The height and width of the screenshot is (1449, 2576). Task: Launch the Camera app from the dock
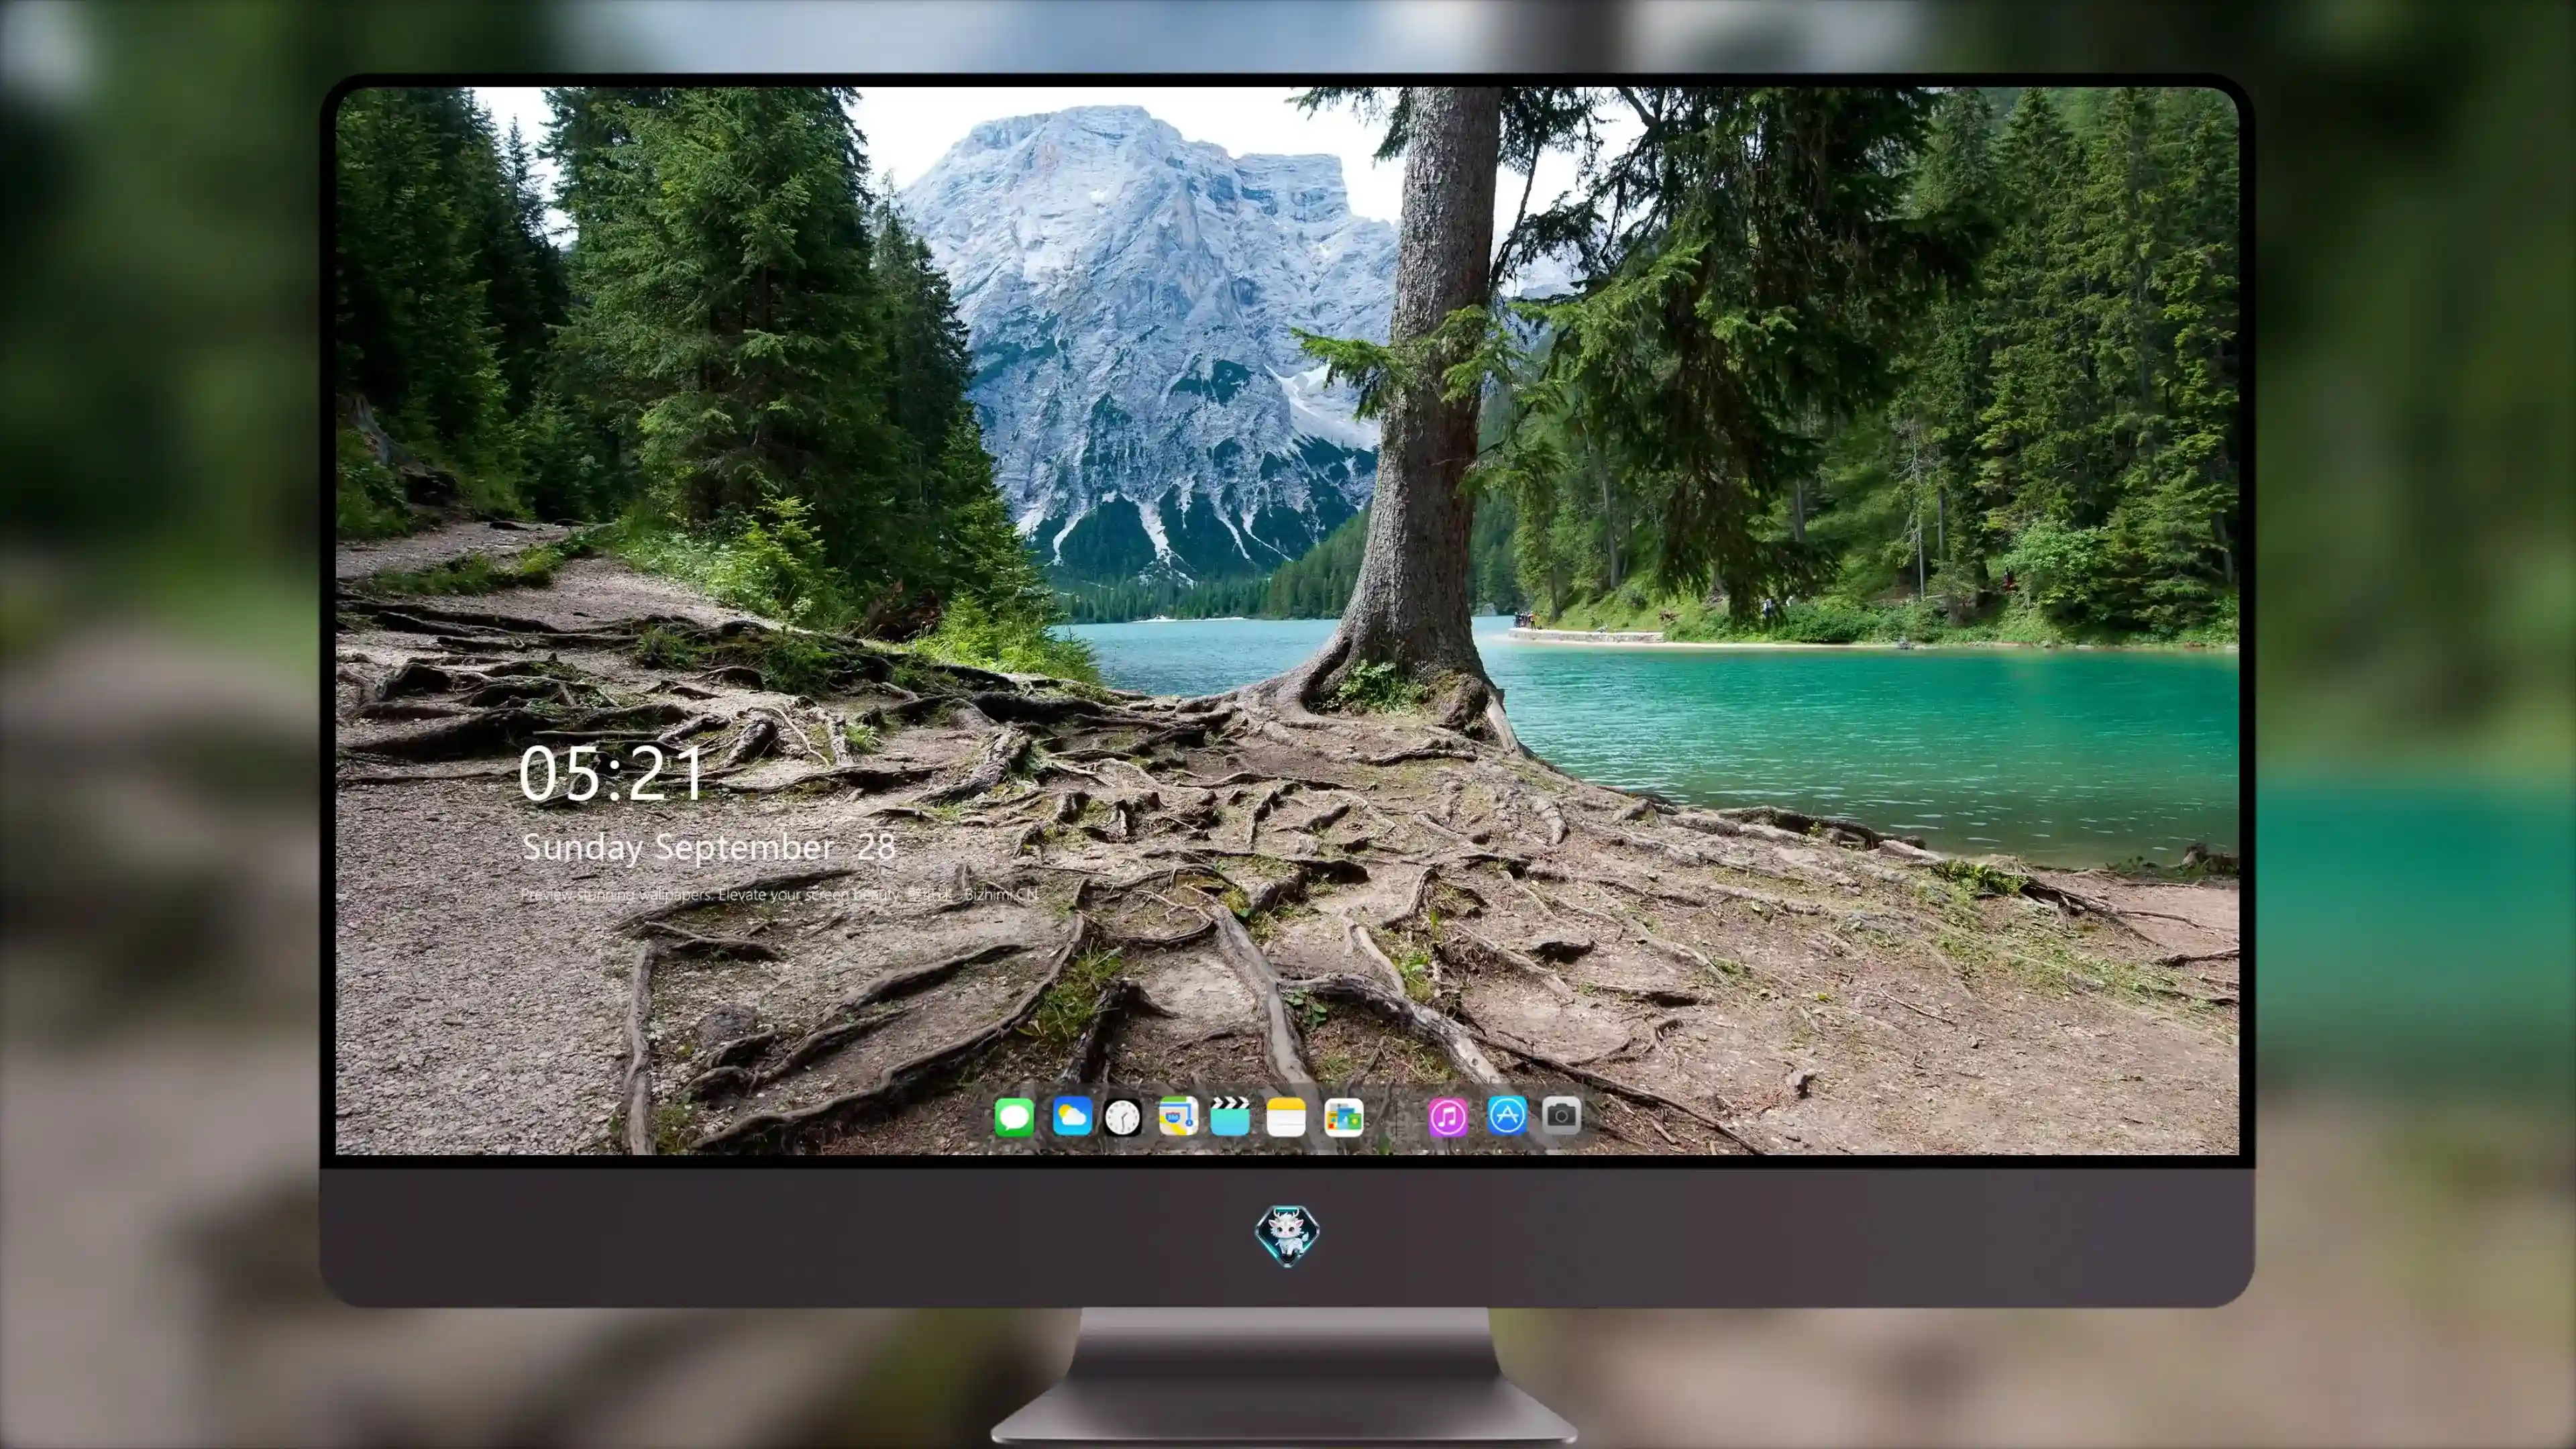click(1561, 1115)
